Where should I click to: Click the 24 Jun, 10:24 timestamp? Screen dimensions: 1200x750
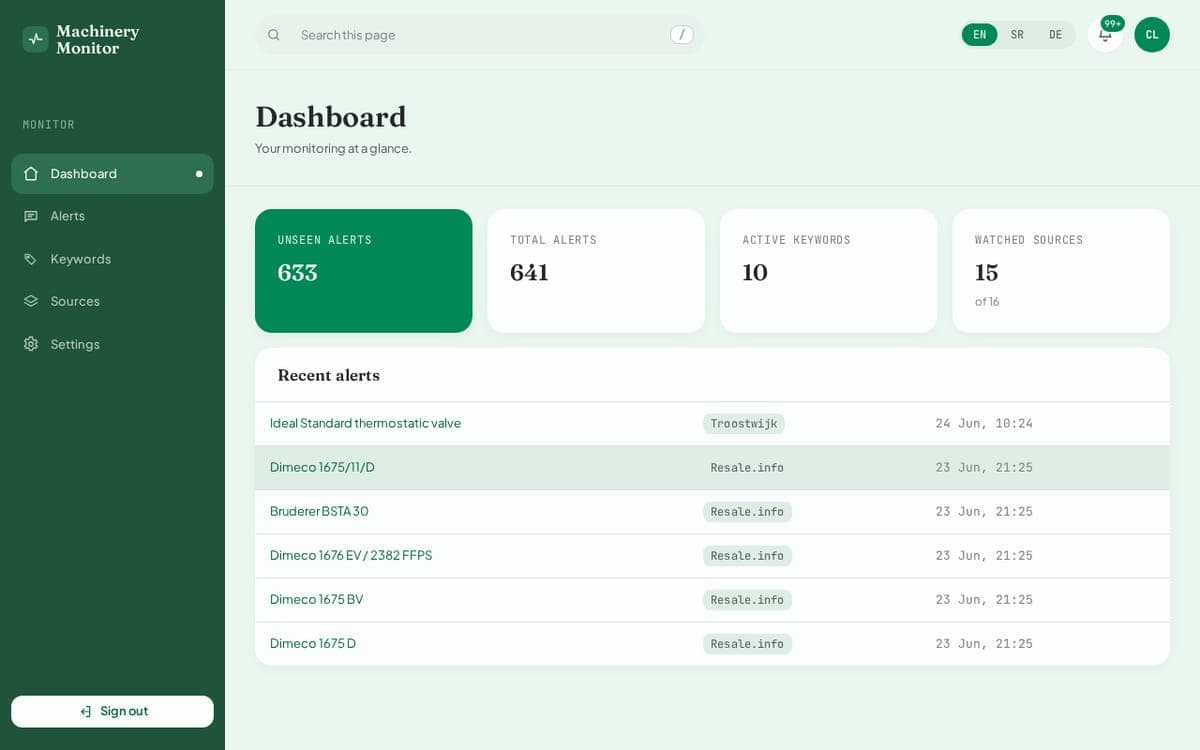[984, 424]
